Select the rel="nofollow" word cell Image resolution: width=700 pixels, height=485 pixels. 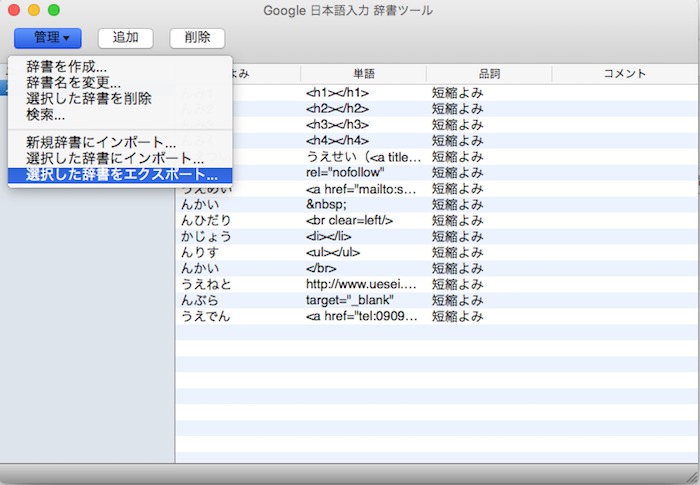(346, 173)
